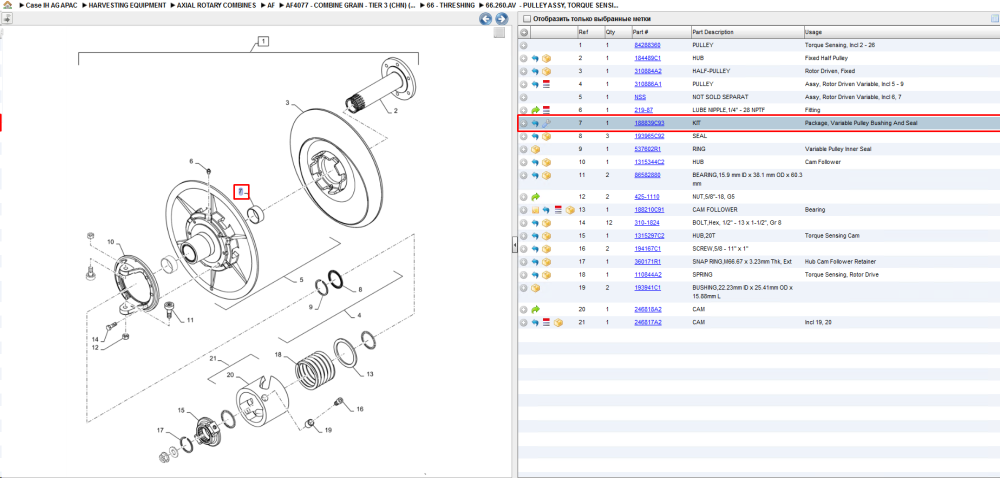Open part number 360171R1 link
The height and width of the screenshot is (478, 1000).
[x=647, y=262]
